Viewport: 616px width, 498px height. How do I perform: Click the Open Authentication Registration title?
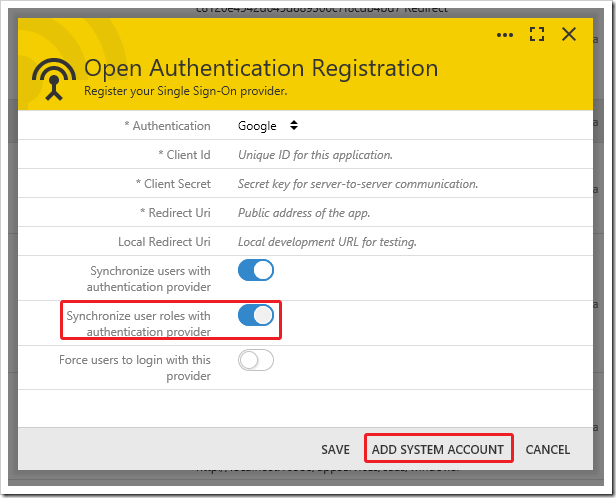tap(261, 68)
